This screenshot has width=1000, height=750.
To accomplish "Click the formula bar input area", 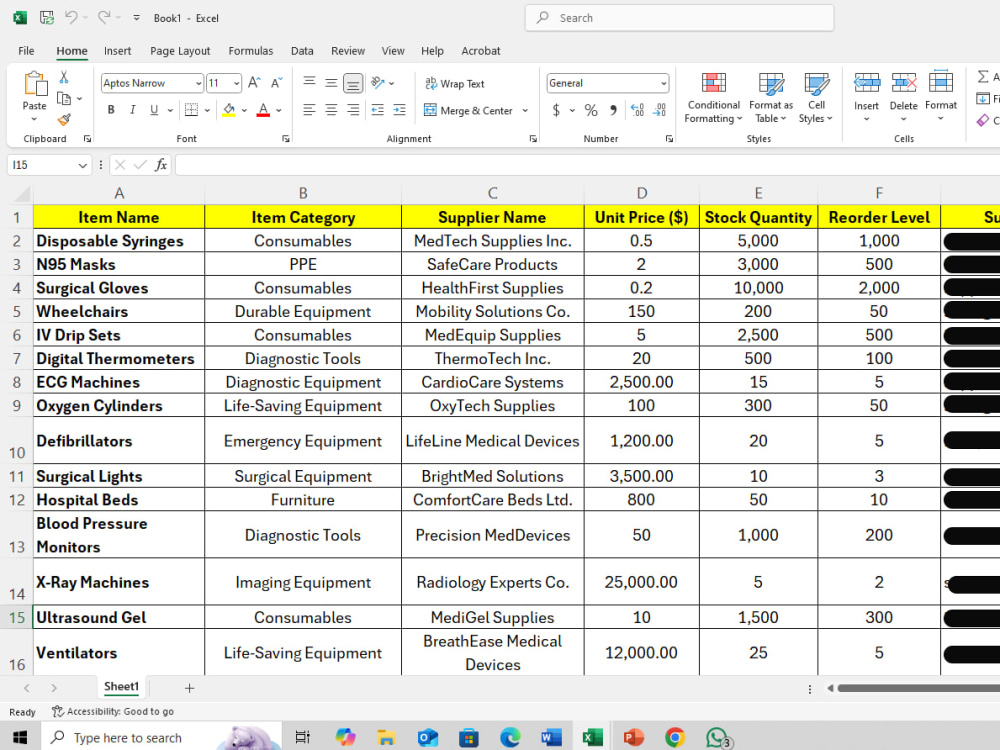I will 587,165.
